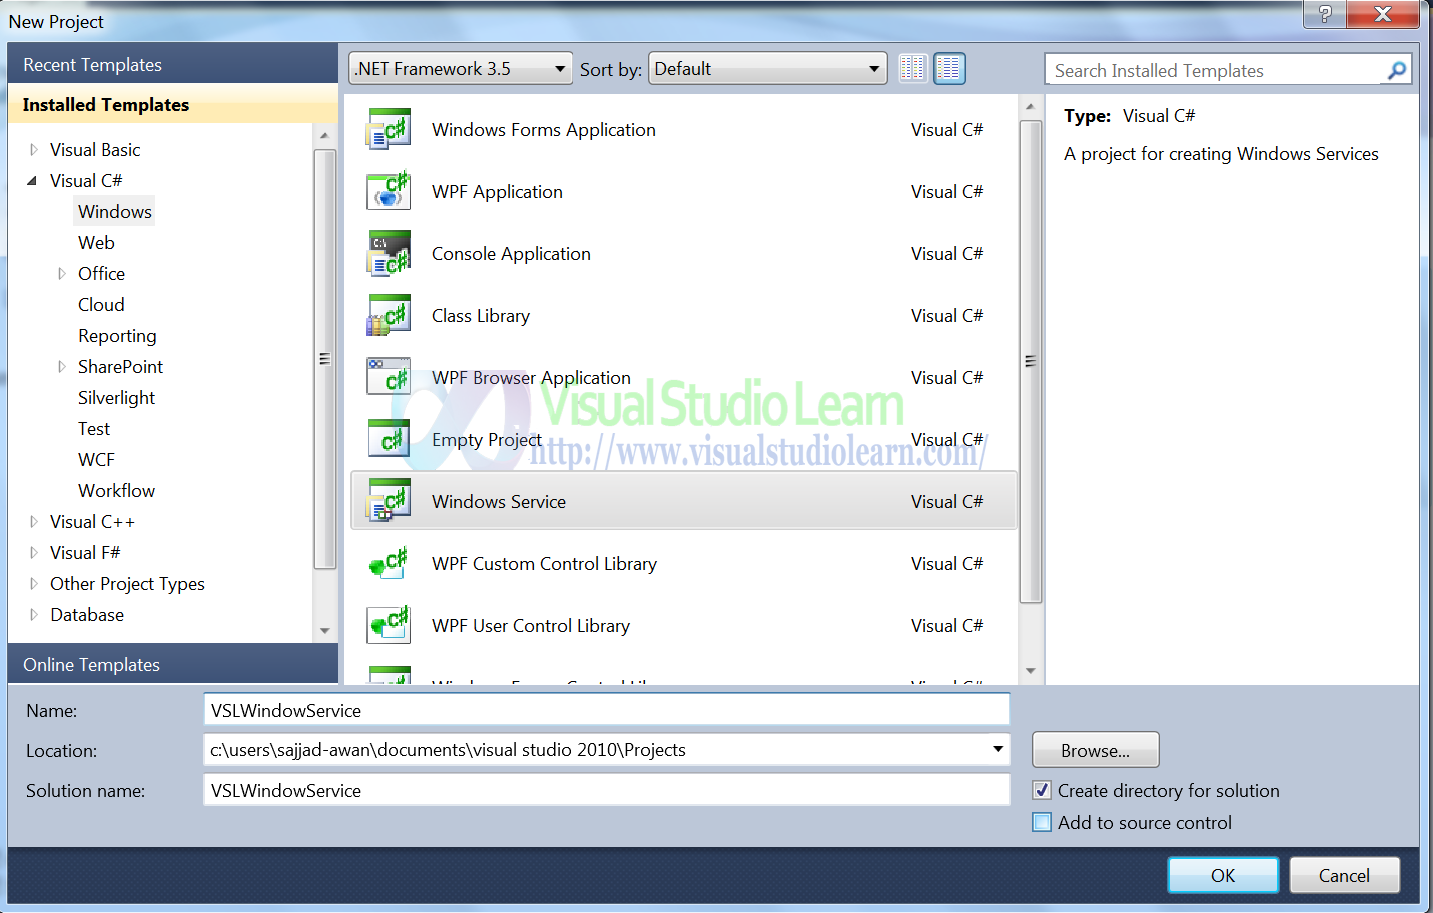Switch to medium icons list view

949,69
